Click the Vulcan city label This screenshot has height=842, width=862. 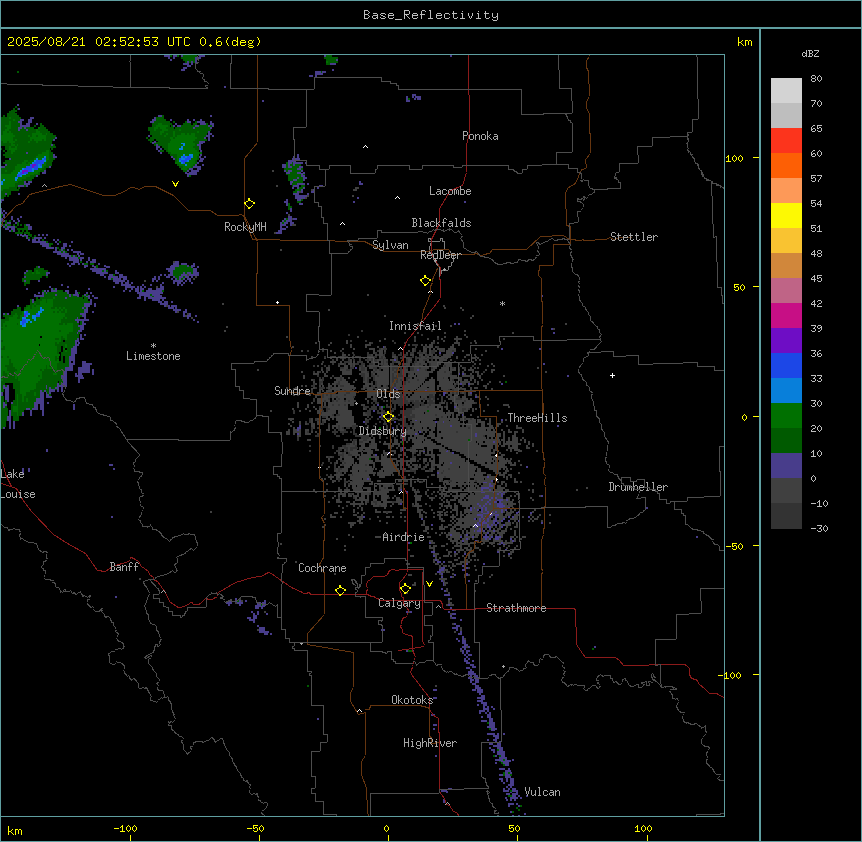click(x=542, y=792)
